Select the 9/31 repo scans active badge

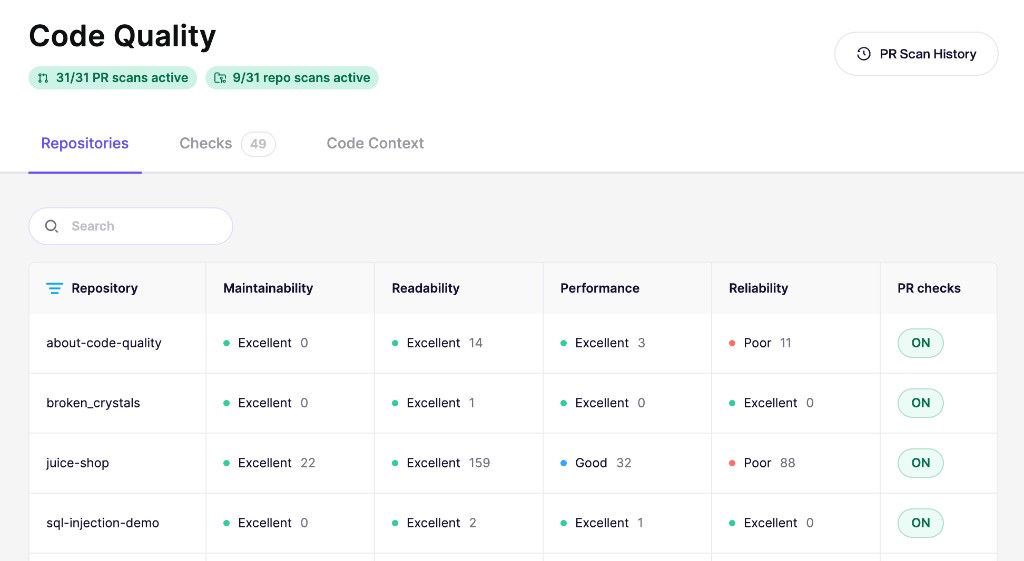pos(292,78)
